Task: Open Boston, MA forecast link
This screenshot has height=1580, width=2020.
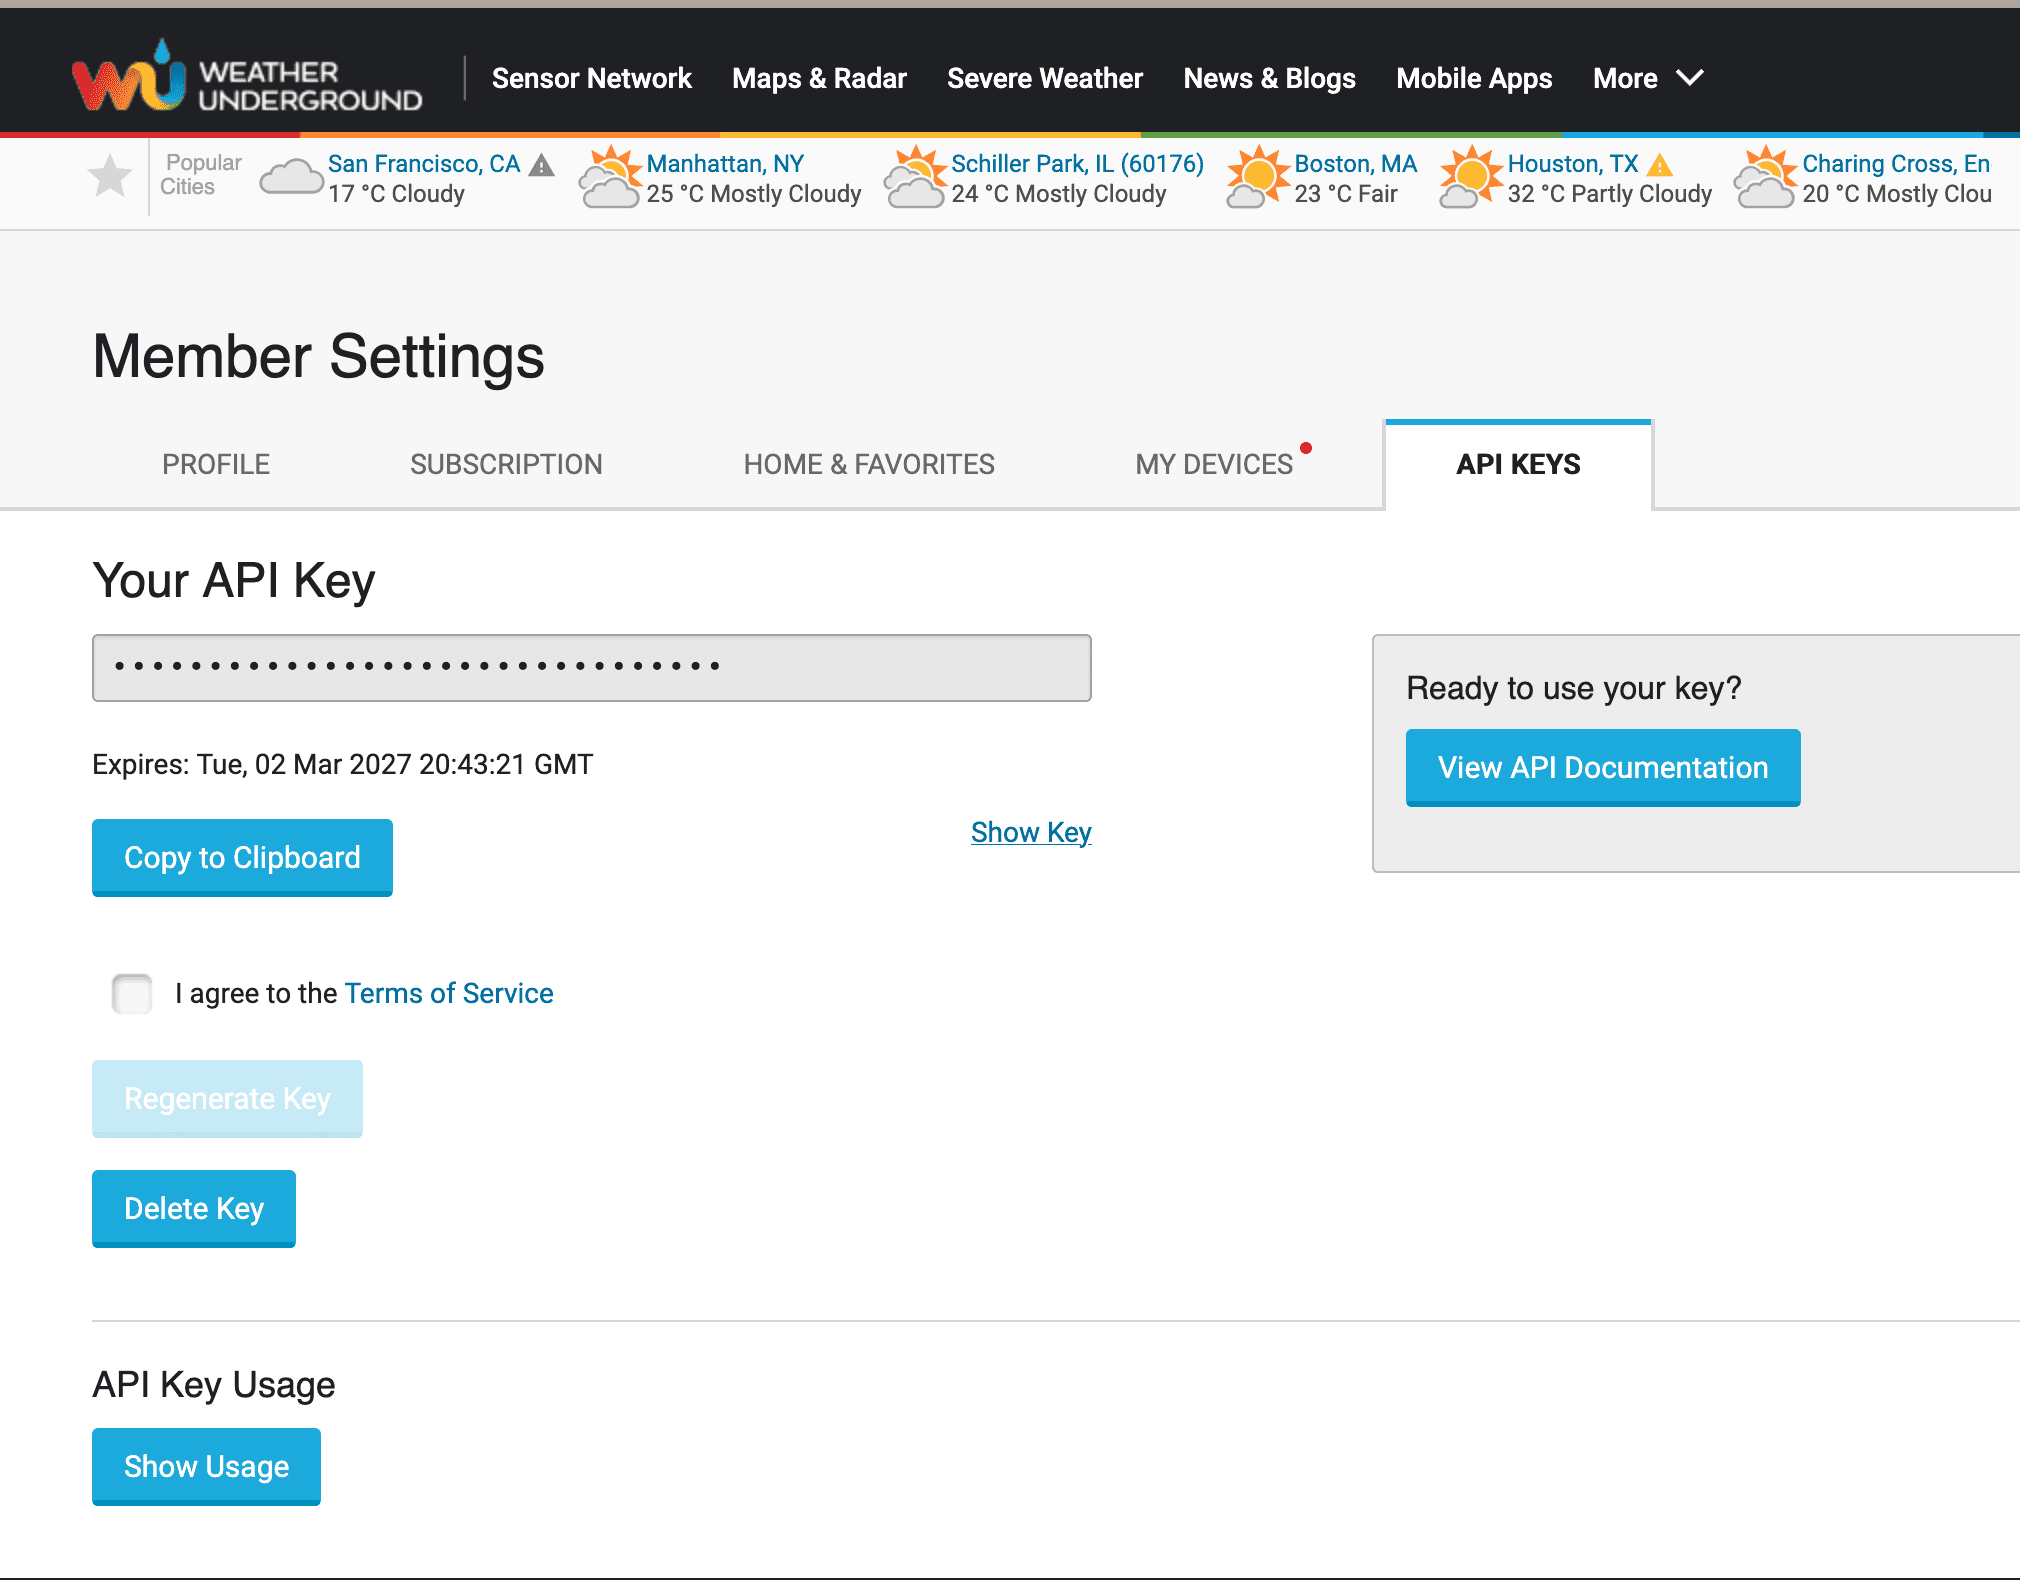Action: click(1355, 164)
